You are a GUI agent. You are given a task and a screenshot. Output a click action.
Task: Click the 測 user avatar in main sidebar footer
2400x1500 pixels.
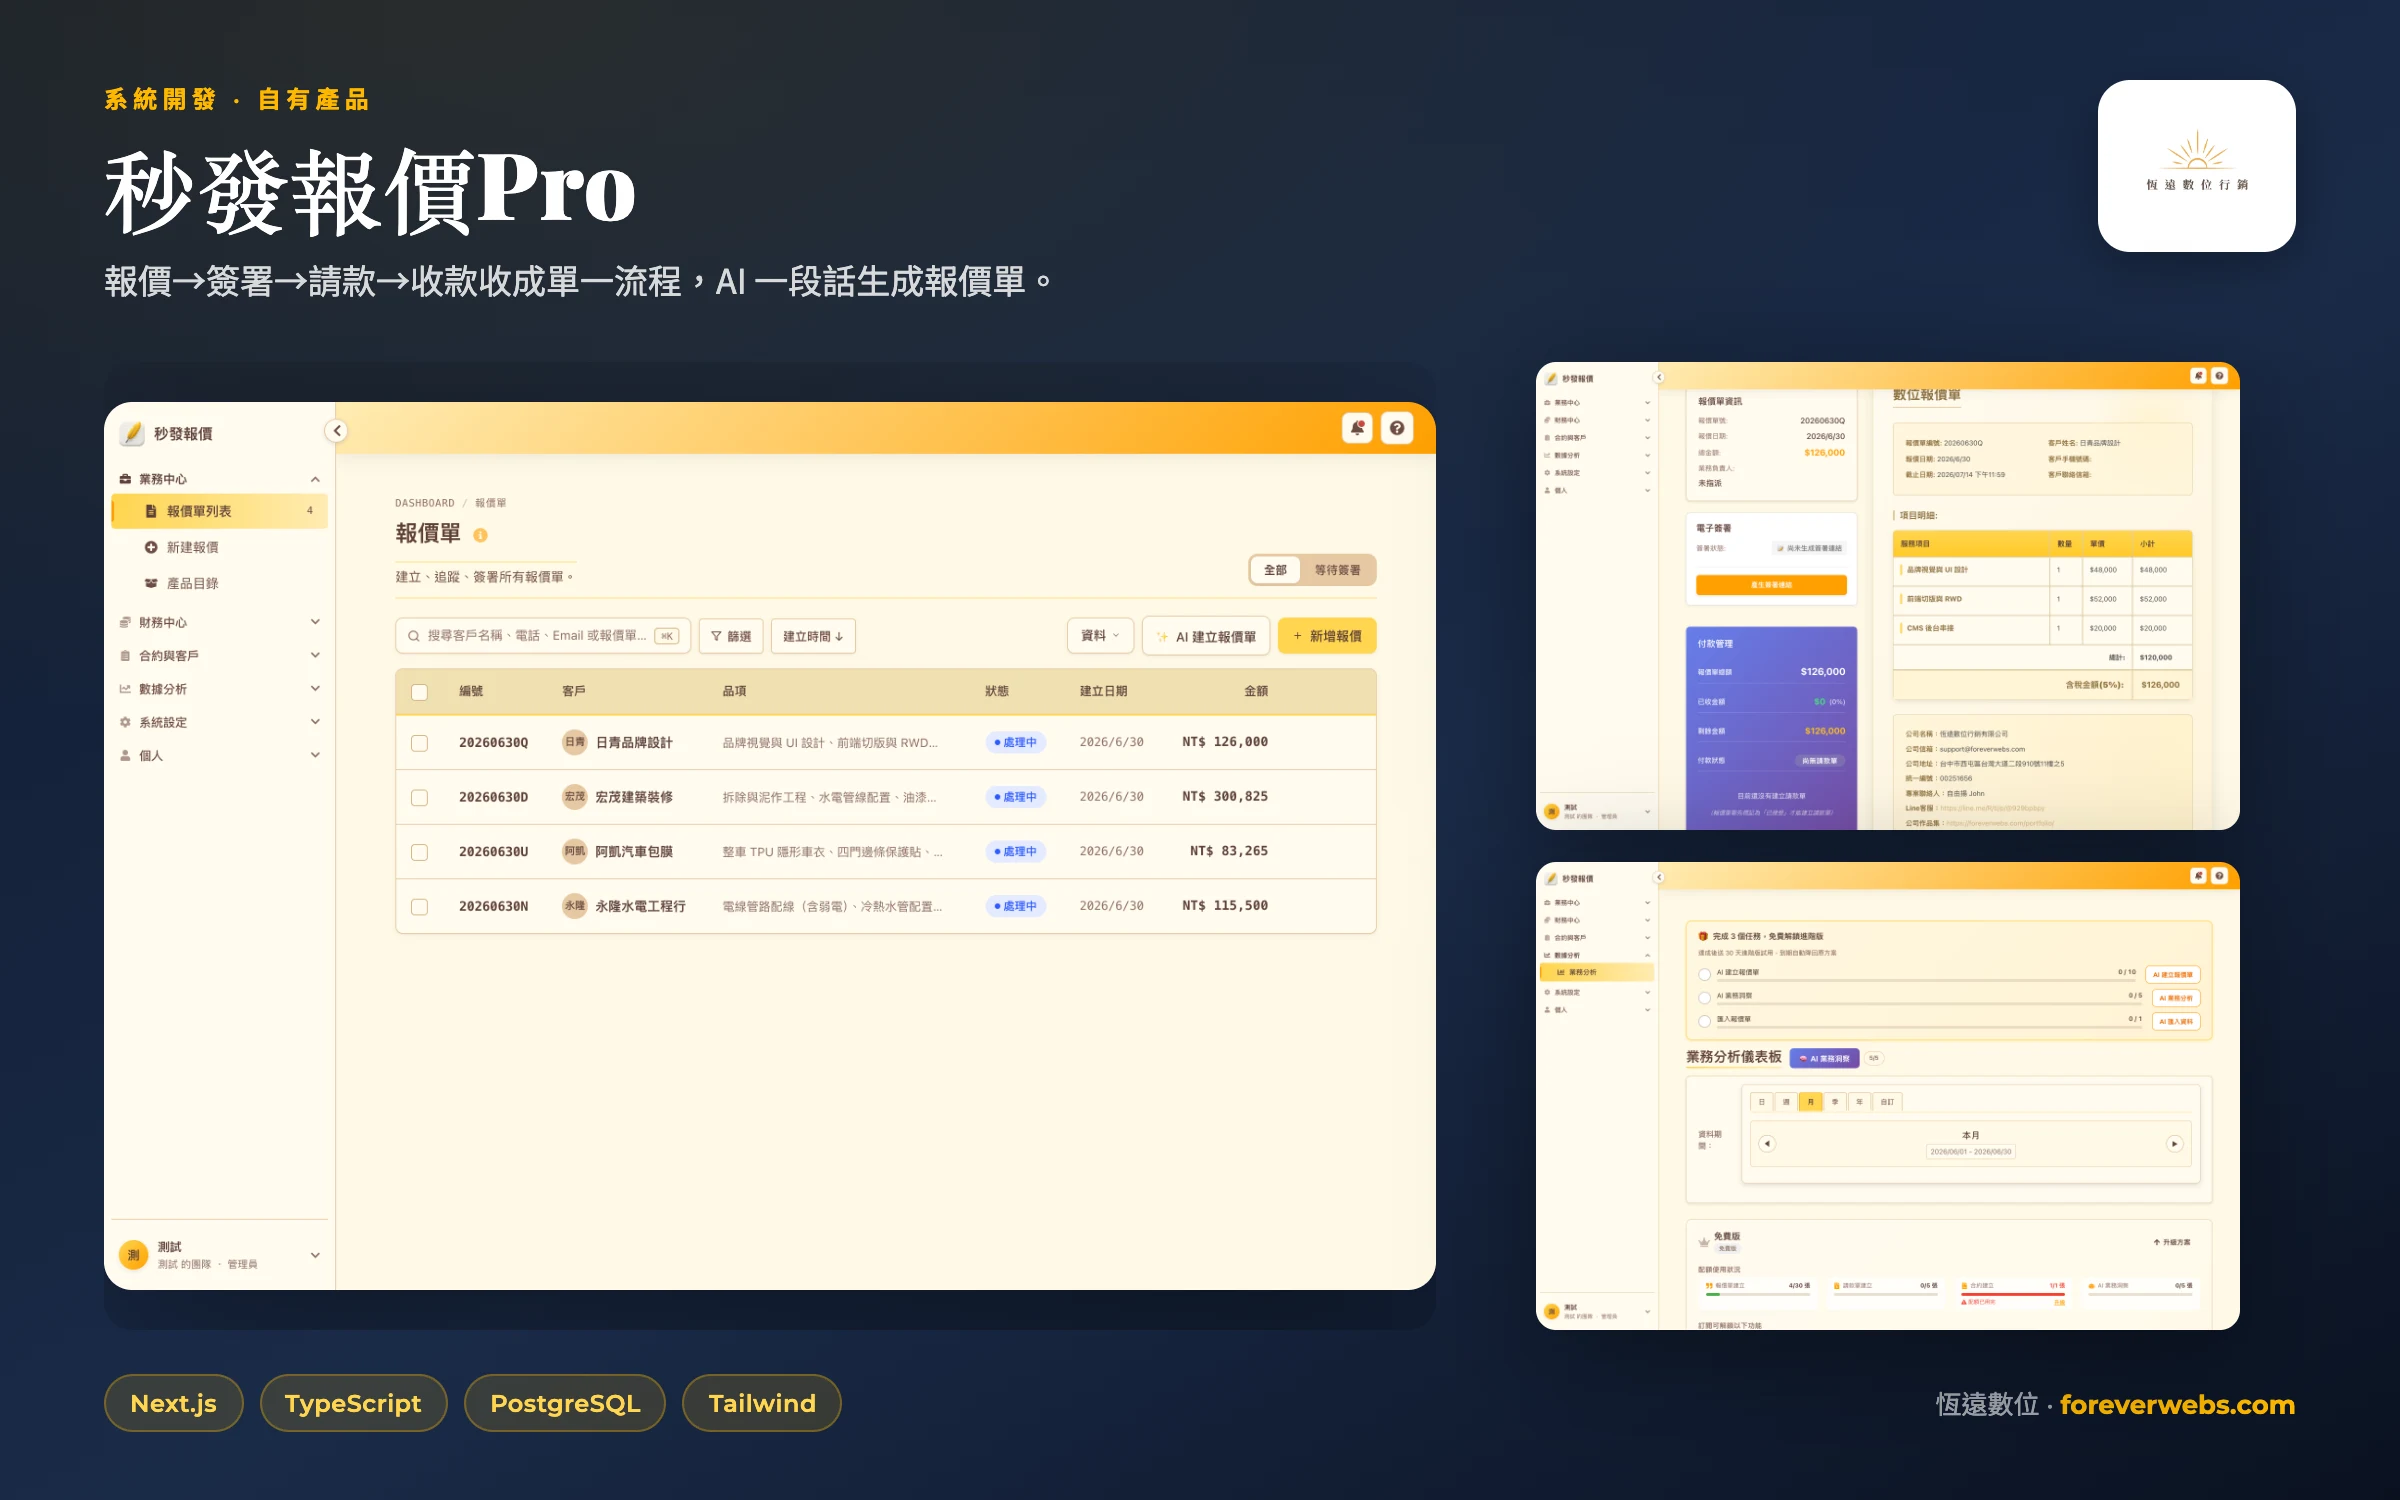pyautogui.click(x=133, y=1255)
